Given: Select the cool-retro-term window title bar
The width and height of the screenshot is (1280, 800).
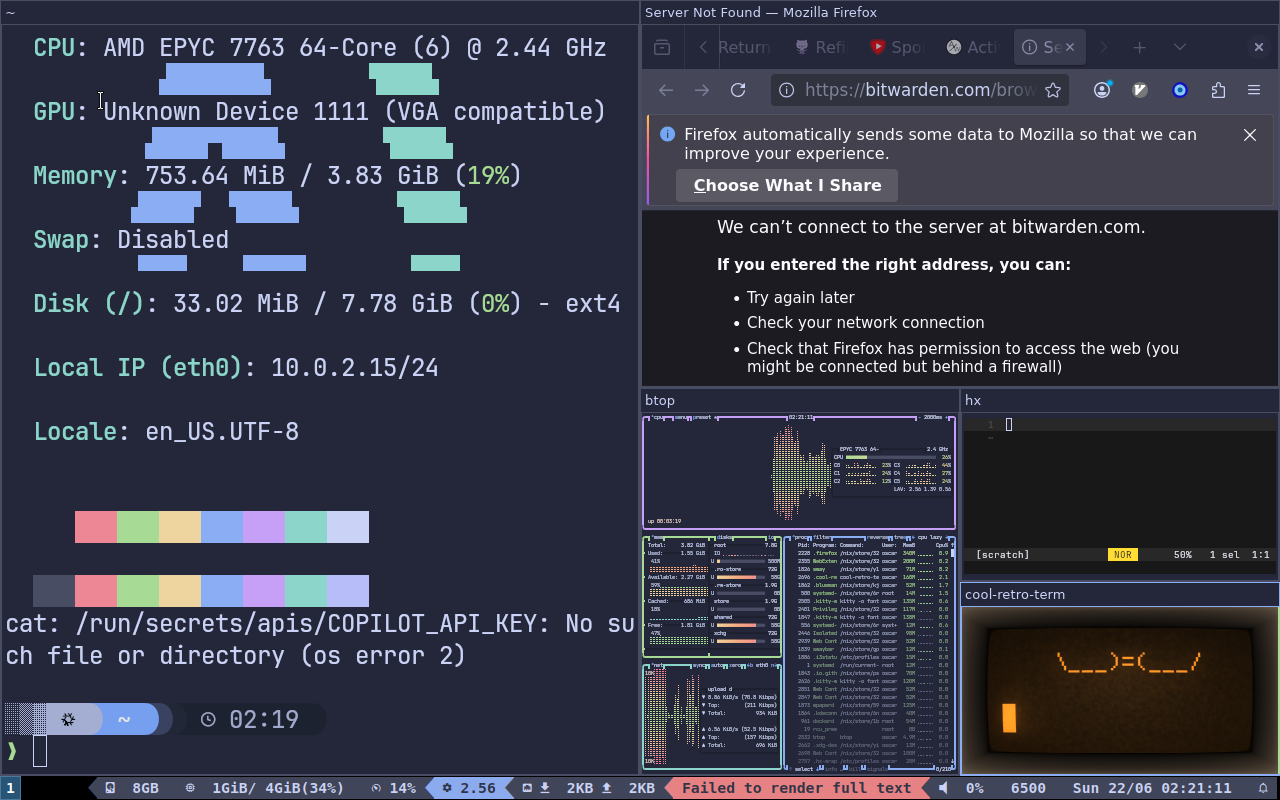Looking at the screenshot, I should click(x=1119, y=594).
